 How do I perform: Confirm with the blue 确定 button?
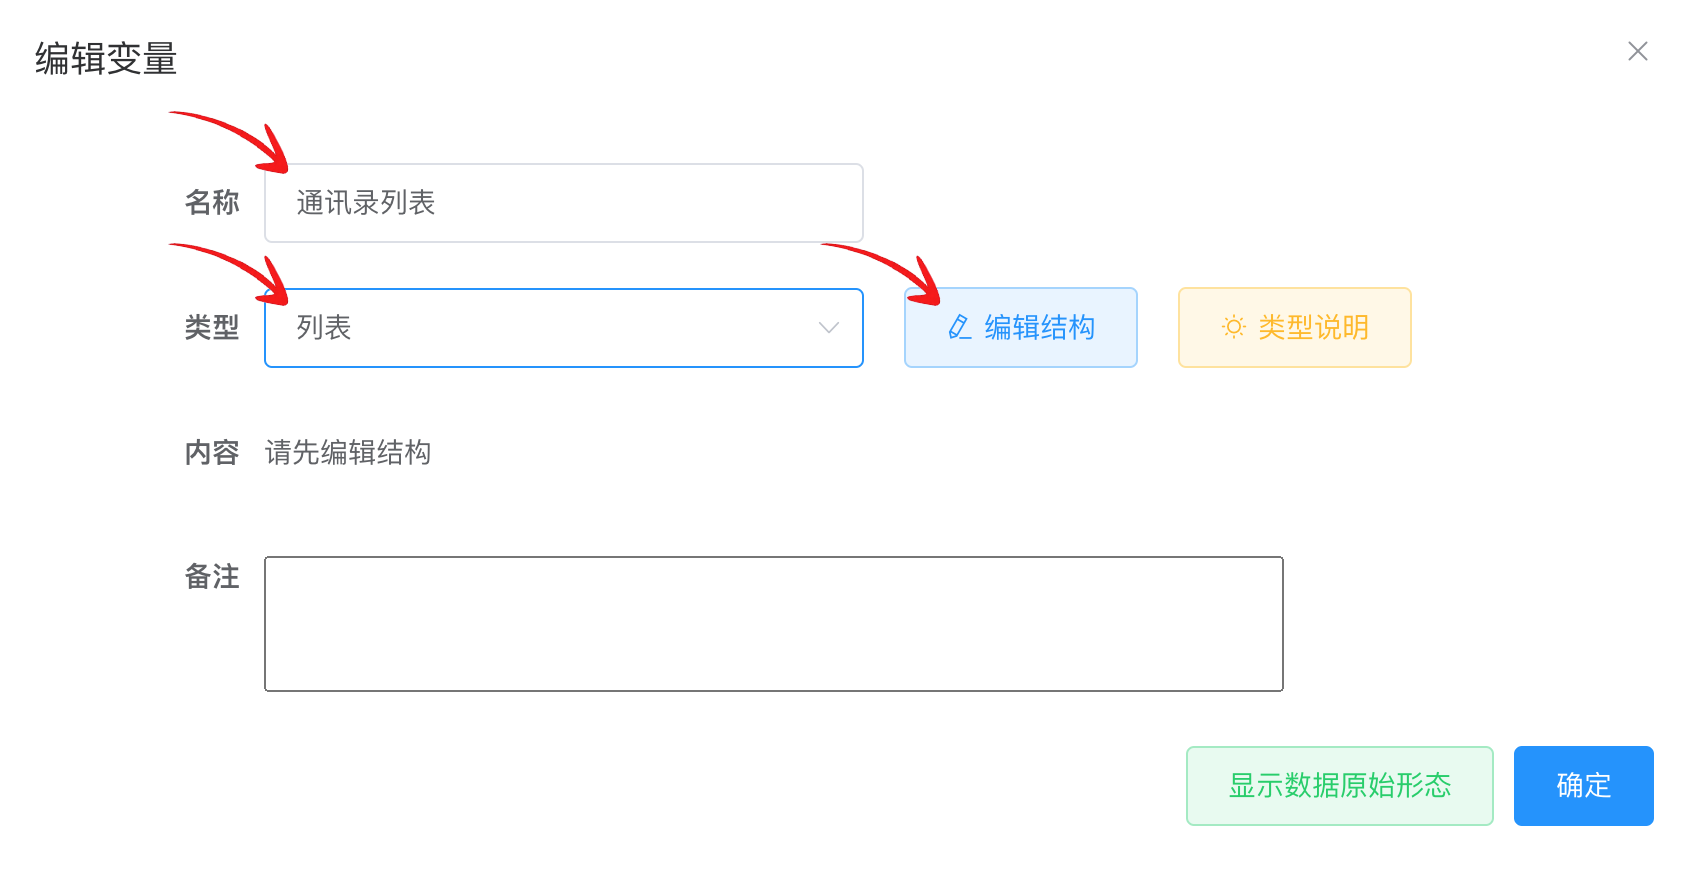[1584, 786]
